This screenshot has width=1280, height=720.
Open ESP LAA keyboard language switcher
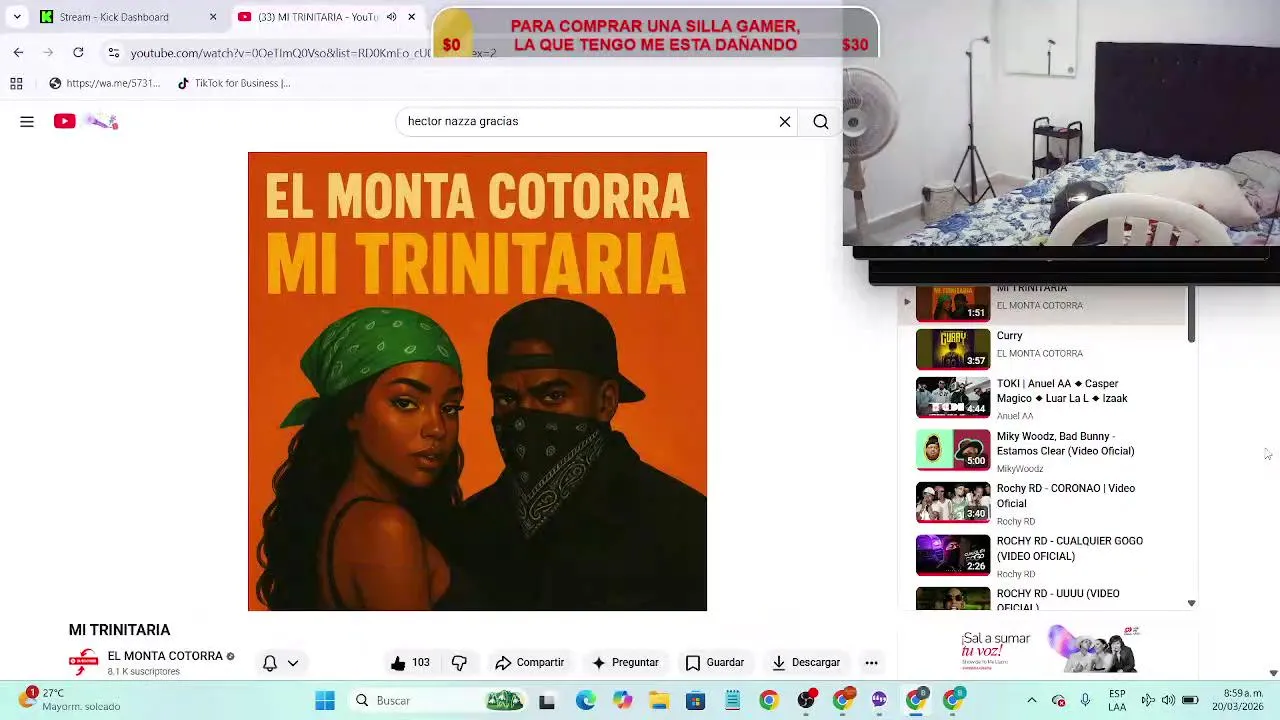click(1117, 700)
